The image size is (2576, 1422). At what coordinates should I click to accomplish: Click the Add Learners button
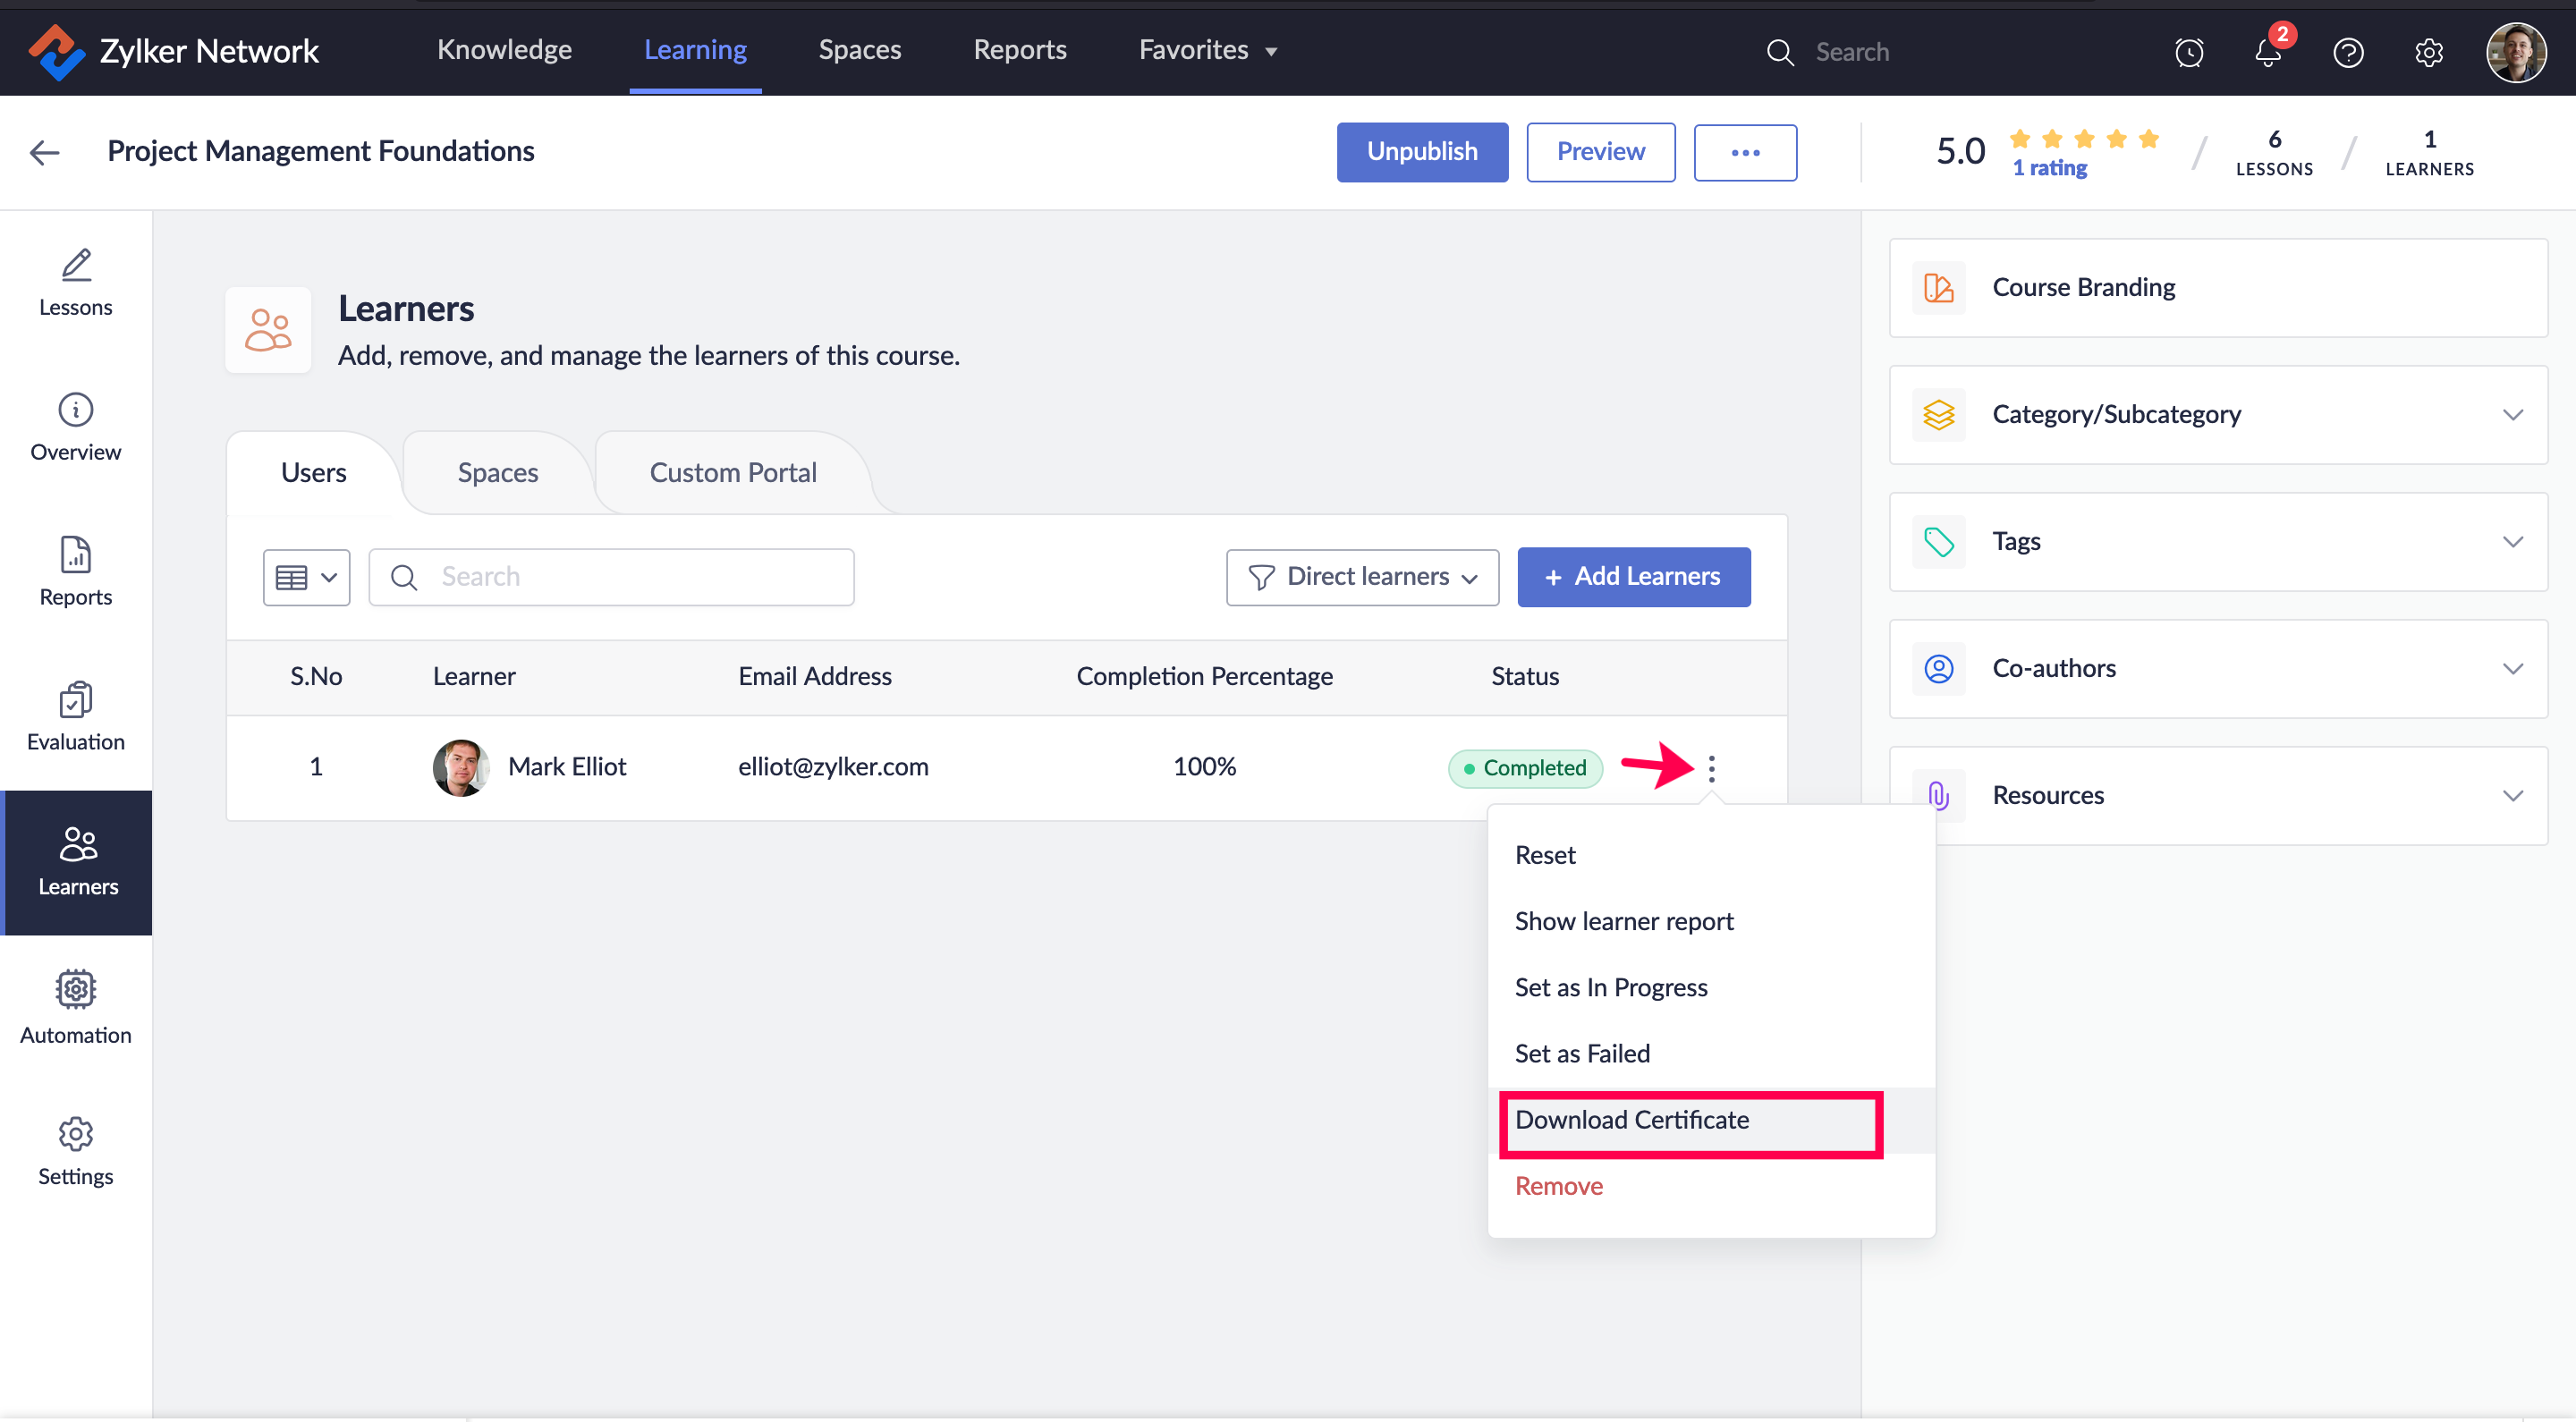[1633, 577]
